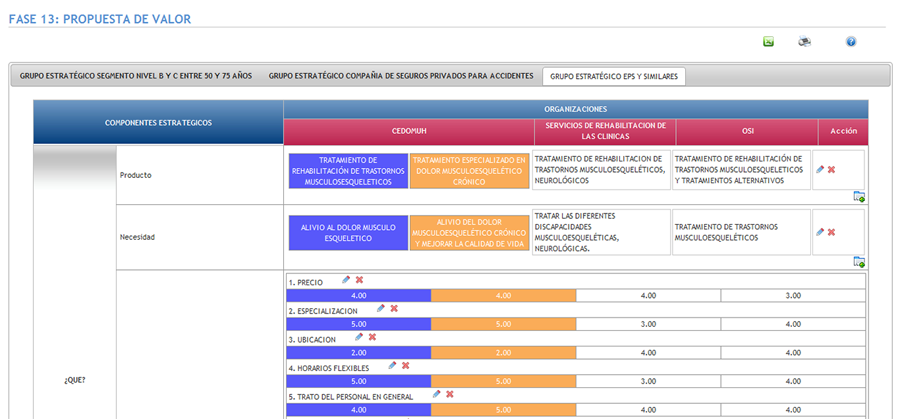Image resolution: width=900 pixels, height=419 pixels.
Task: Open the blue help icon
Action: pyautogui.click(x=851, y=42)
